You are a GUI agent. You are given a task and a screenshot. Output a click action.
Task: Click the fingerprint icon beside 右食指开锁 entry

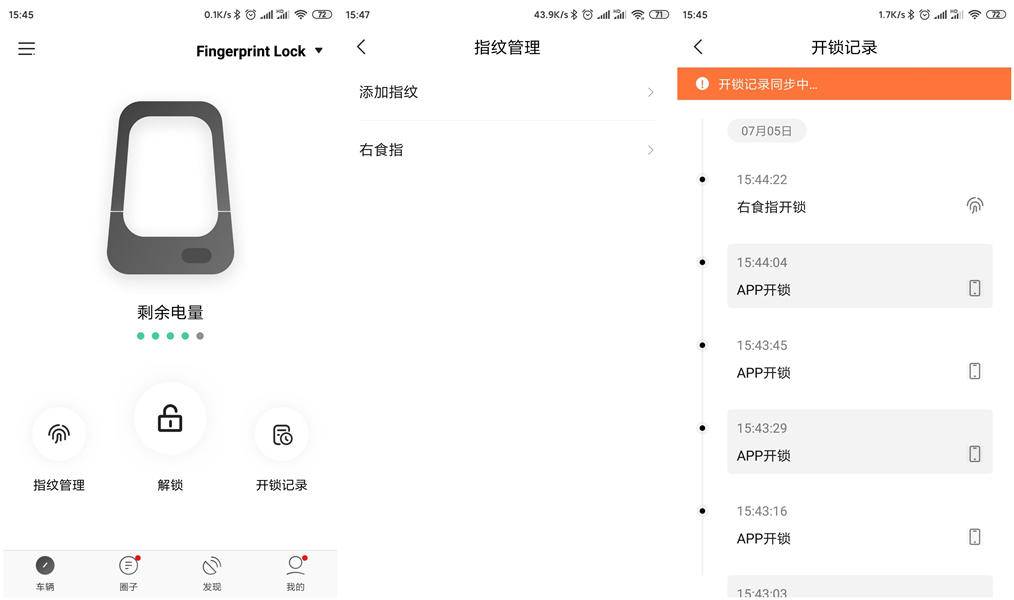(975, 205)
